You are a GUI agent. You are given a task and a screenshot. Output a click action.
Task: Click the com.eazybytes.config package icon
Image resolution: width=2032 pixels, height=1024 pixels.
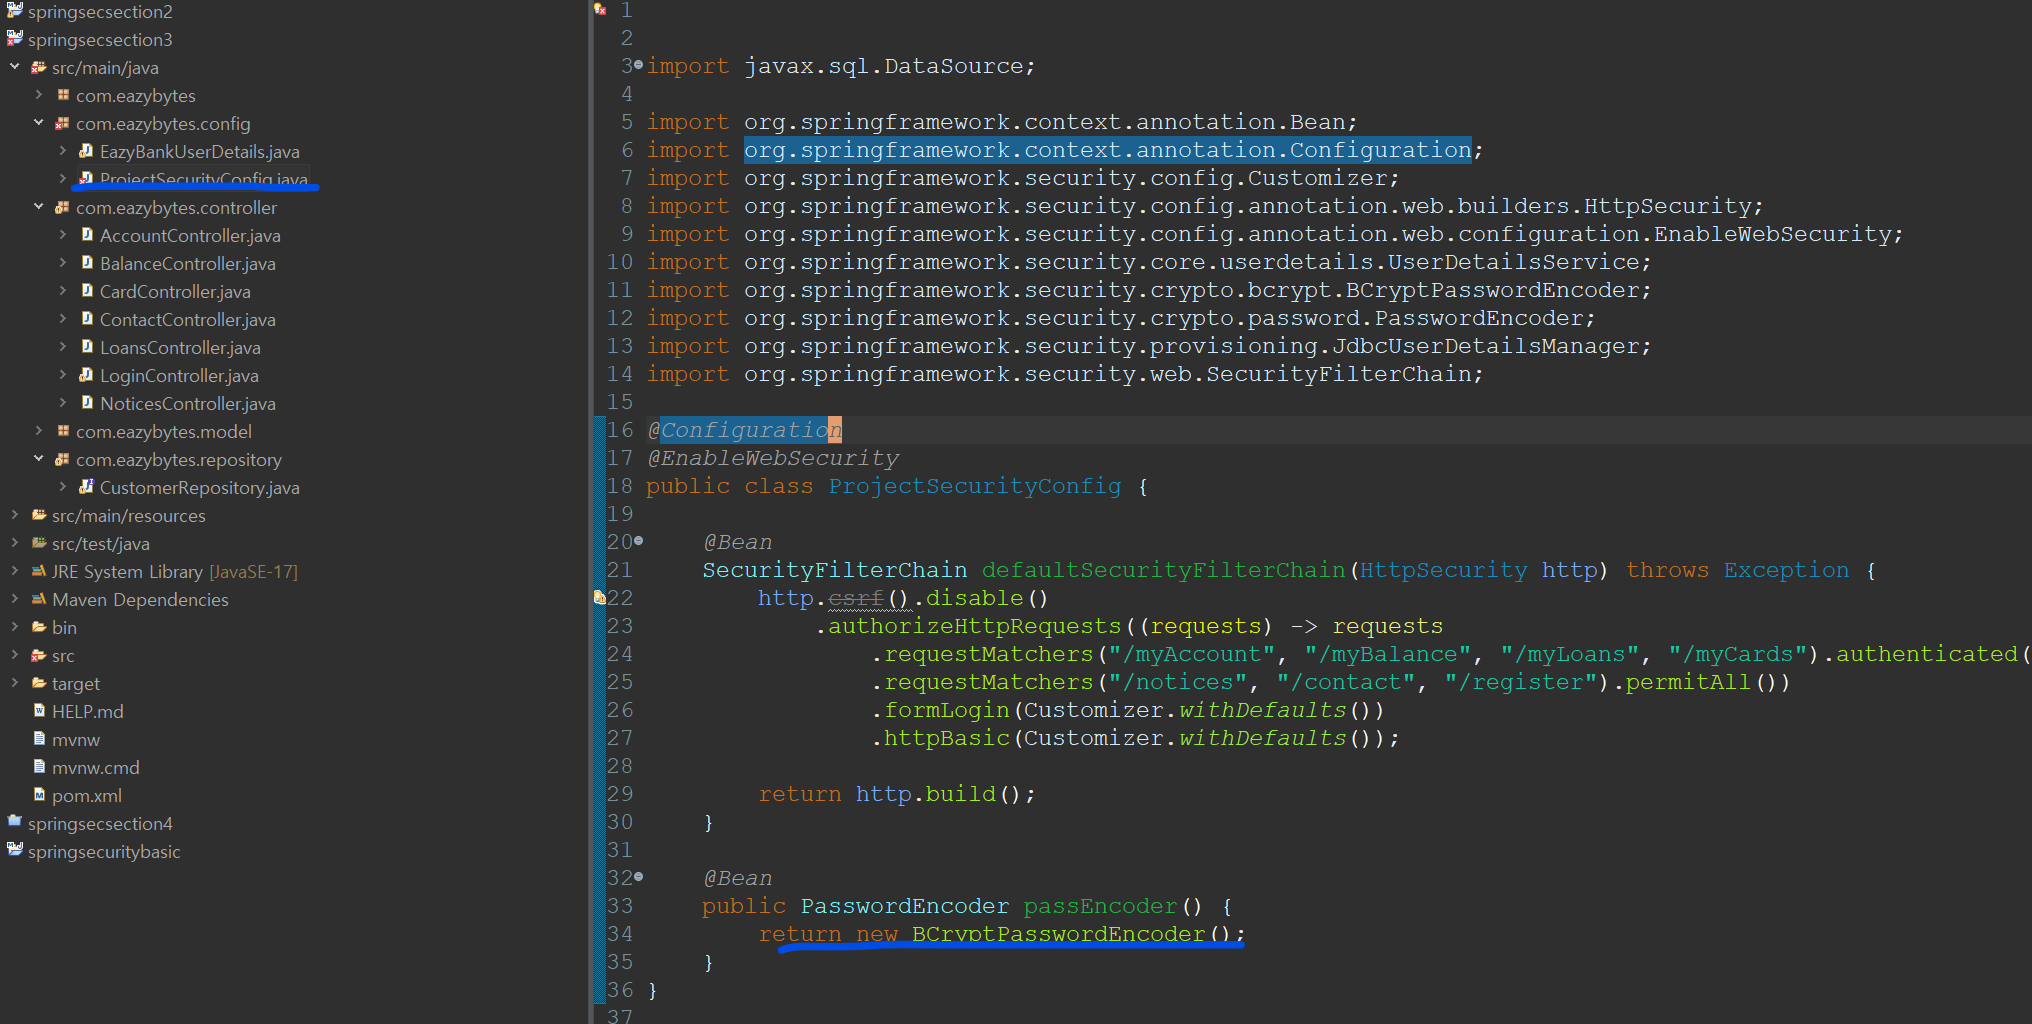[x=63, y=123]
